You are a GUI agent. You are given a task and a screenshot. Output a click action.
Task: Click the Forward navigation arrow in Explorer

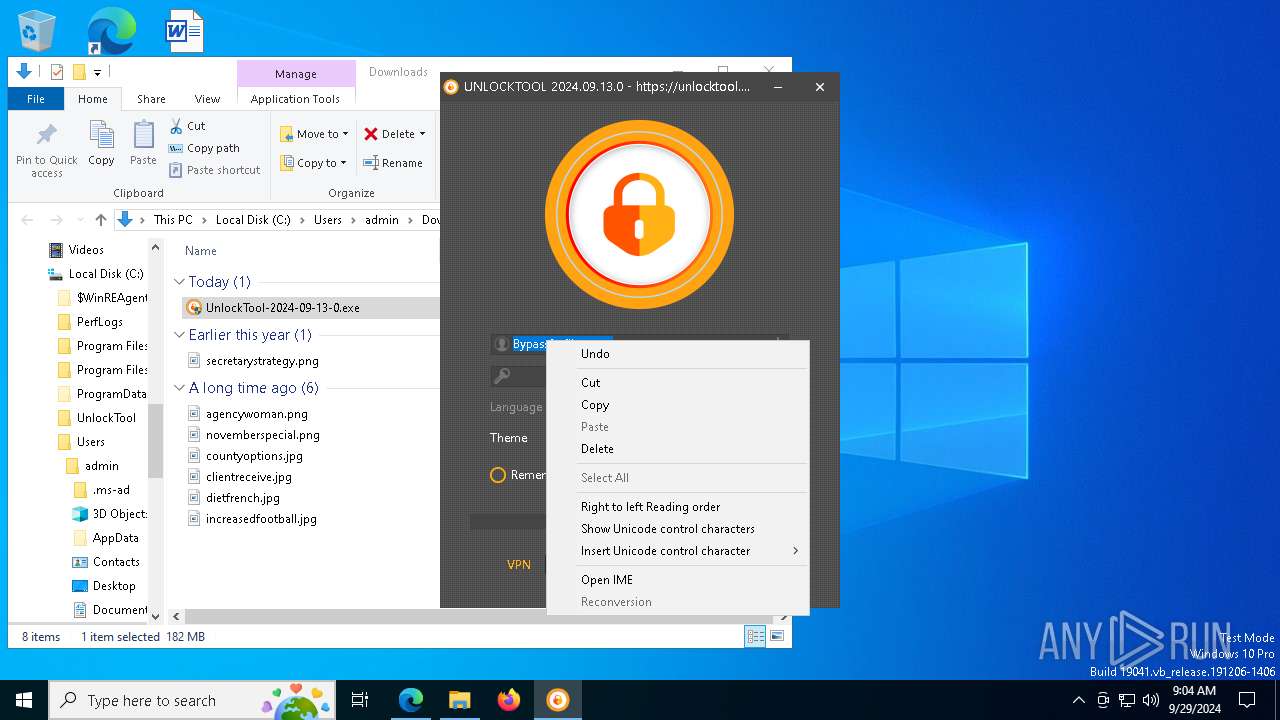pyautogui.click(x=57, y=220)
